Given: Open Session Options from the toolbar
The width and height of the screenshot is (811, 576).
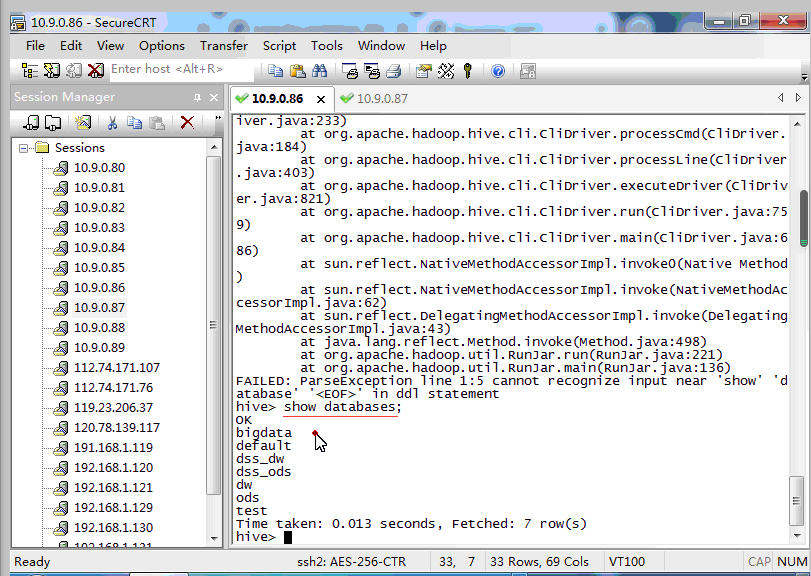Looking at the screenshot, I should point(424,70).
